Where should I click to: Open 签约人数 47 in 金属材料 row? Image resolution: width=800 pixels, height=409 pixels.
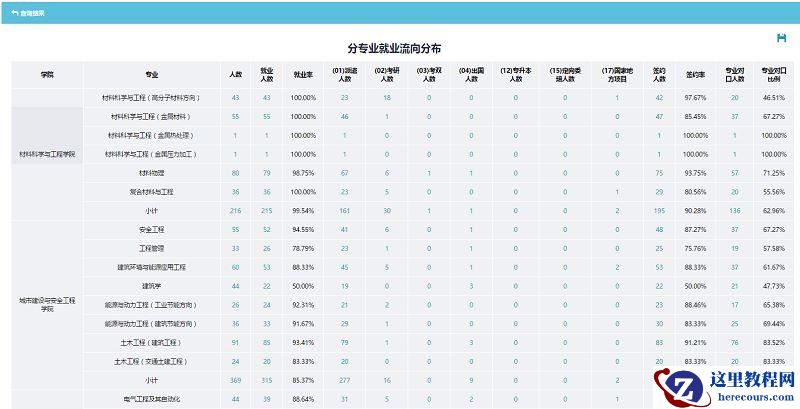pos(659,117)
